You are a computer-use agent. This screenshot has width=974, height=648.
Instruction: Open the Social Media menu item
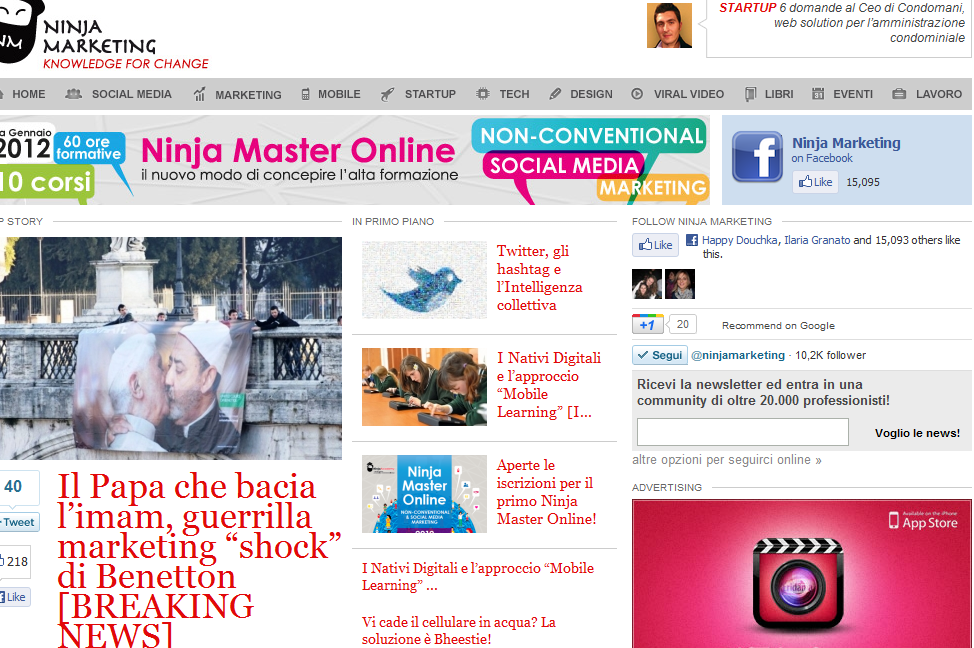131,94
